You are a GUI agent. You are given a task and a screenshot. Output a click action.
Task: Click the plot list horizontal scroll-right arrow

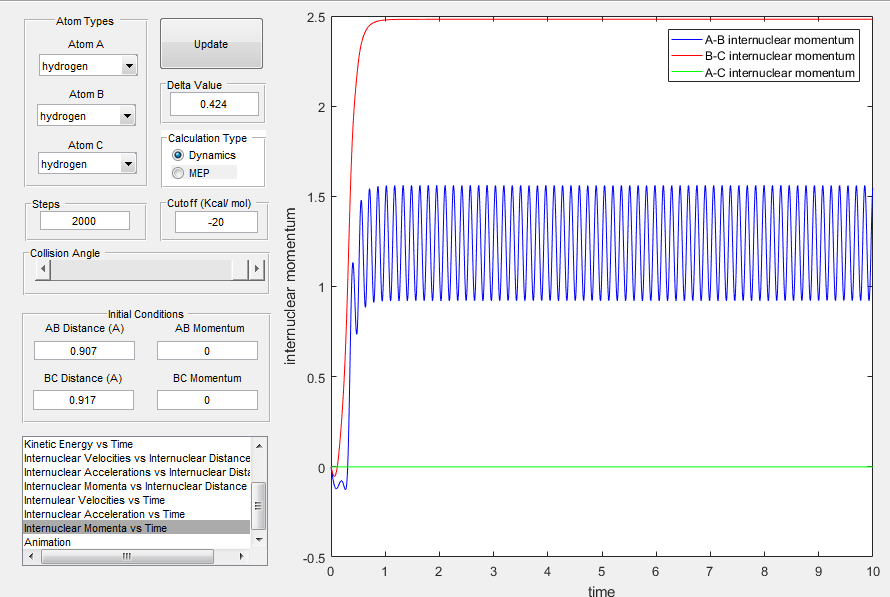[x=241, y=556]
